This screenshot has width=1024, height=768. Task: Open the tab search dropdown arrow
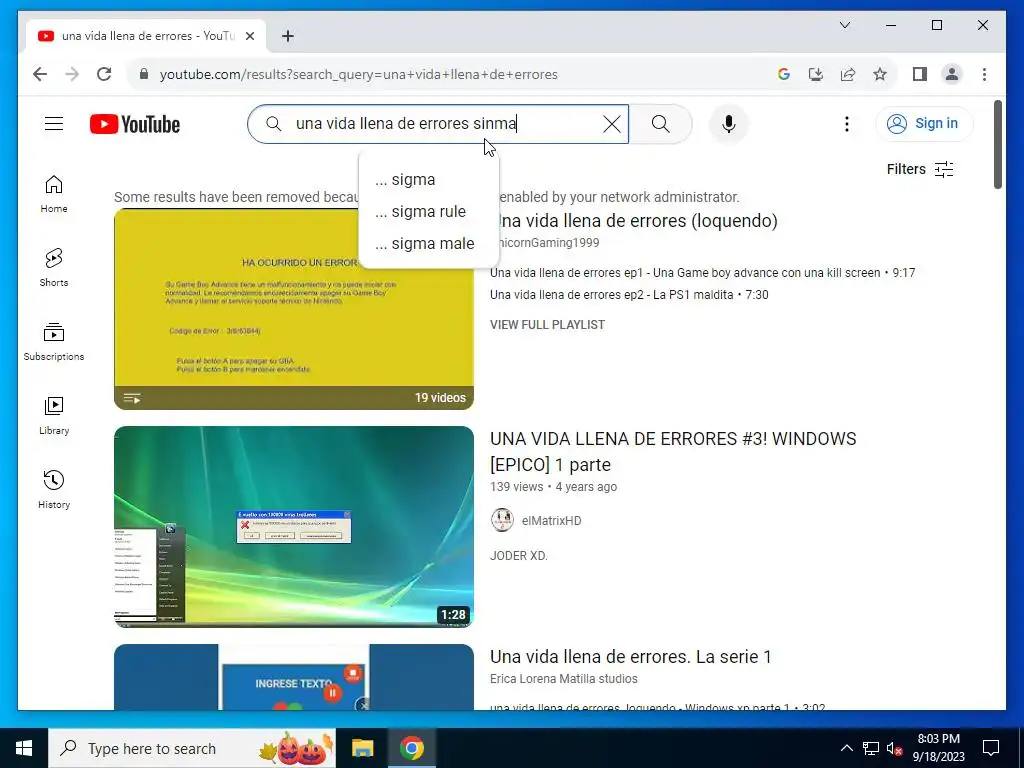click(844, 25)
